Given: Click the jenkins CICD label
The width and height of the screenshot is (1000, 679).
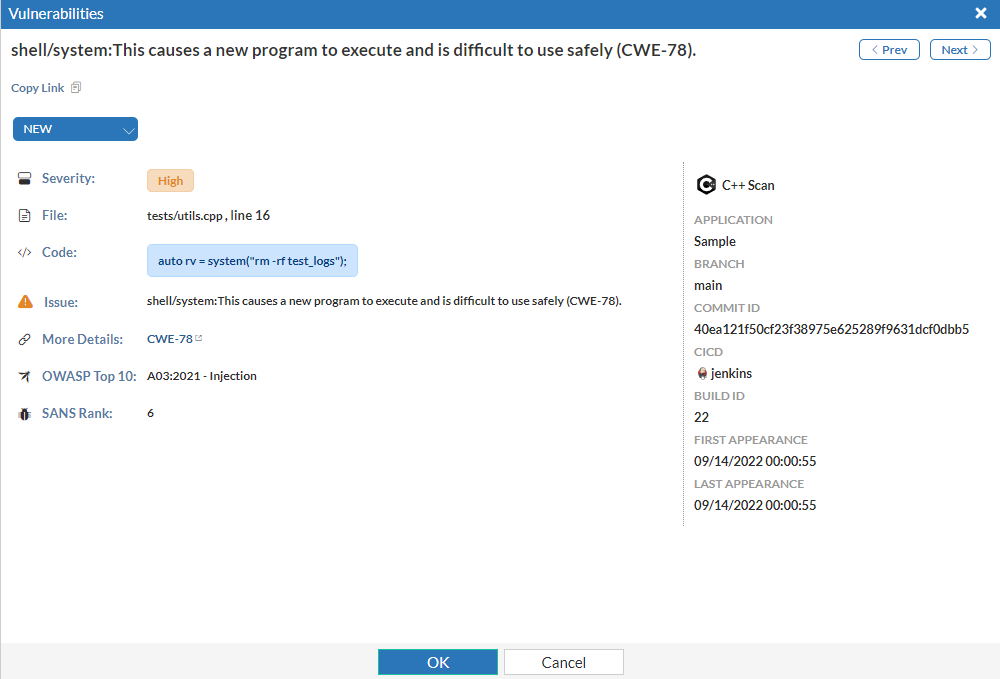Looking at the screenshot, I should [731, 374].
